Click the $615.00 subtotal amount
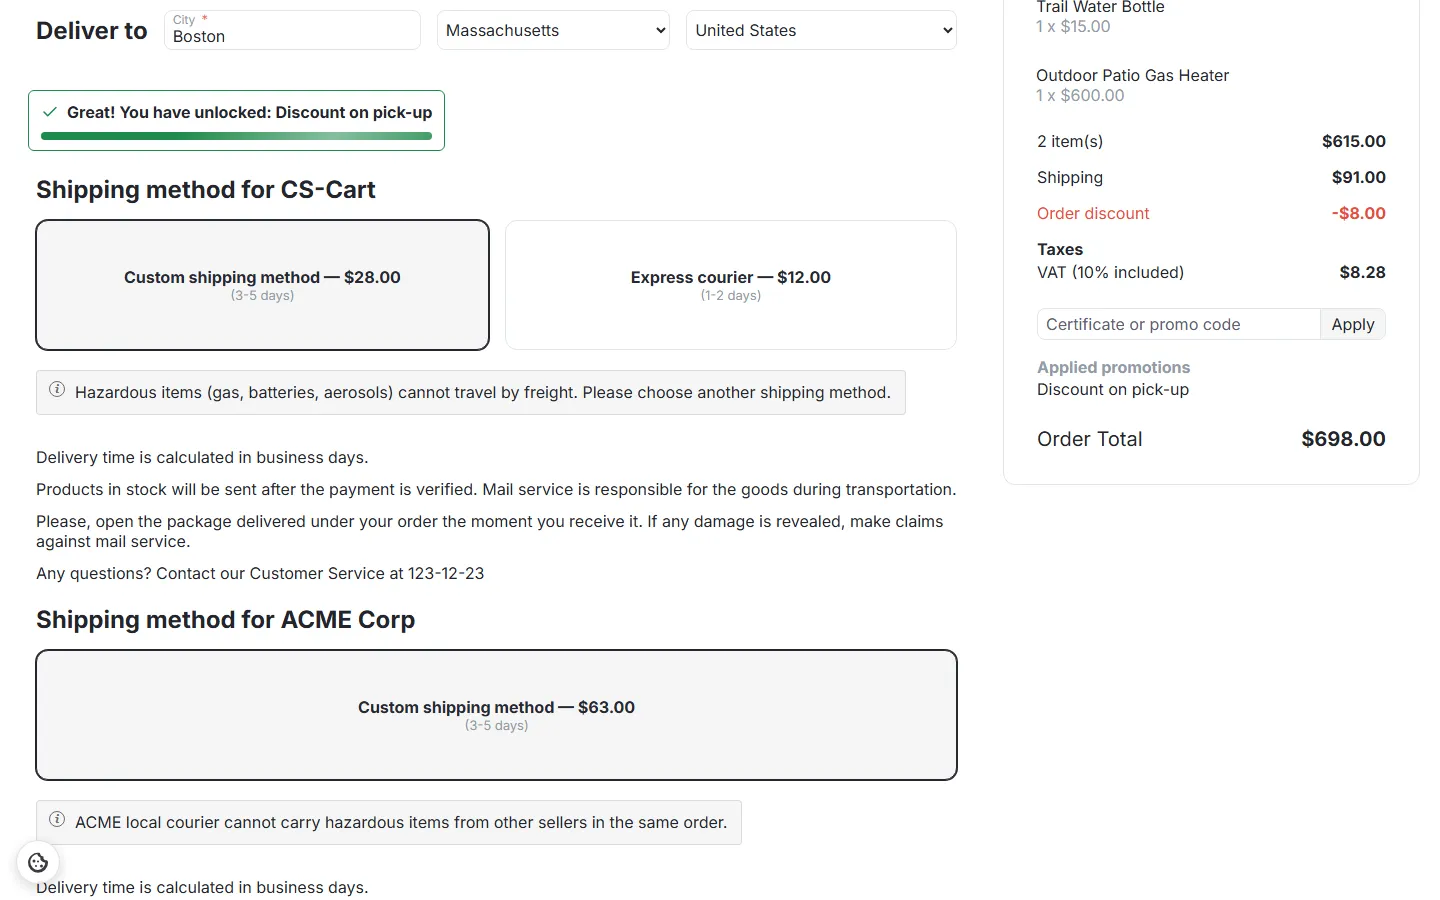The width and height of the screenshot is (1440, 900). (x=1354, y=141)
